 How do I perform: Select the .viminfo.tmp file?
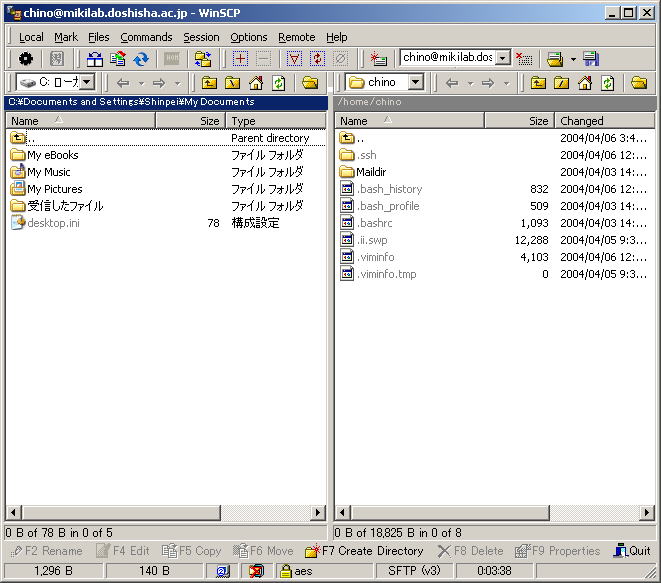tap(378, 274)
